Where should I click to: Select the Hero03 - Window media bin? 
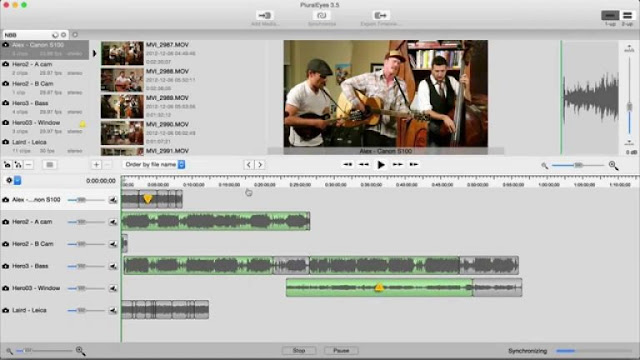(x=45, y=127)
